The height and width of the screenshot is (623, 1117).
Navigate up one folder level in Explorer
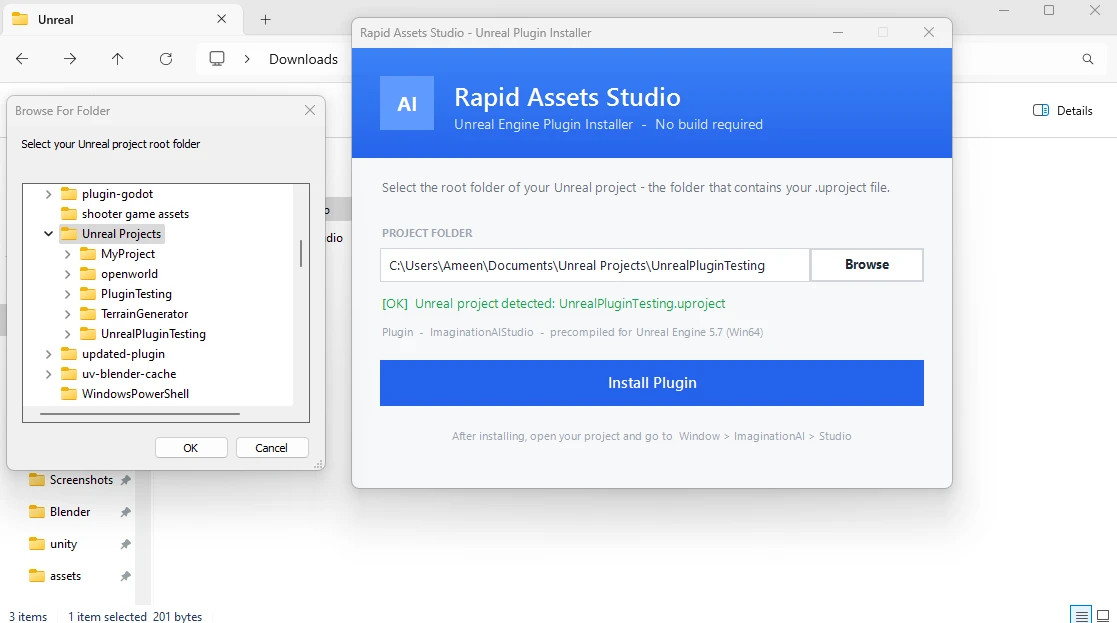pos(118,59)
